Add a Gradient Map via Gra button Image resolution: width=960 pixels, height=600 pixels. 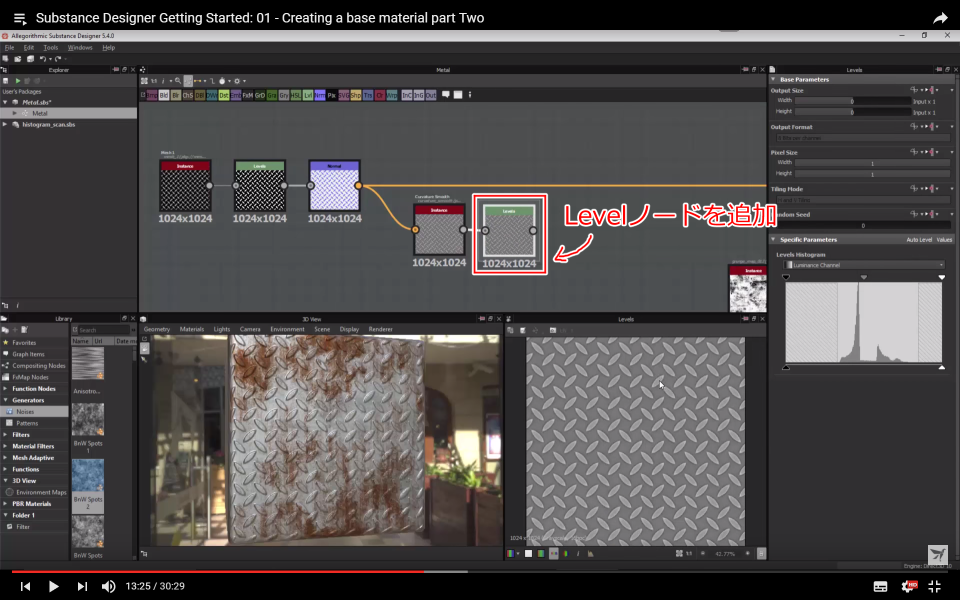pos(272,95)
